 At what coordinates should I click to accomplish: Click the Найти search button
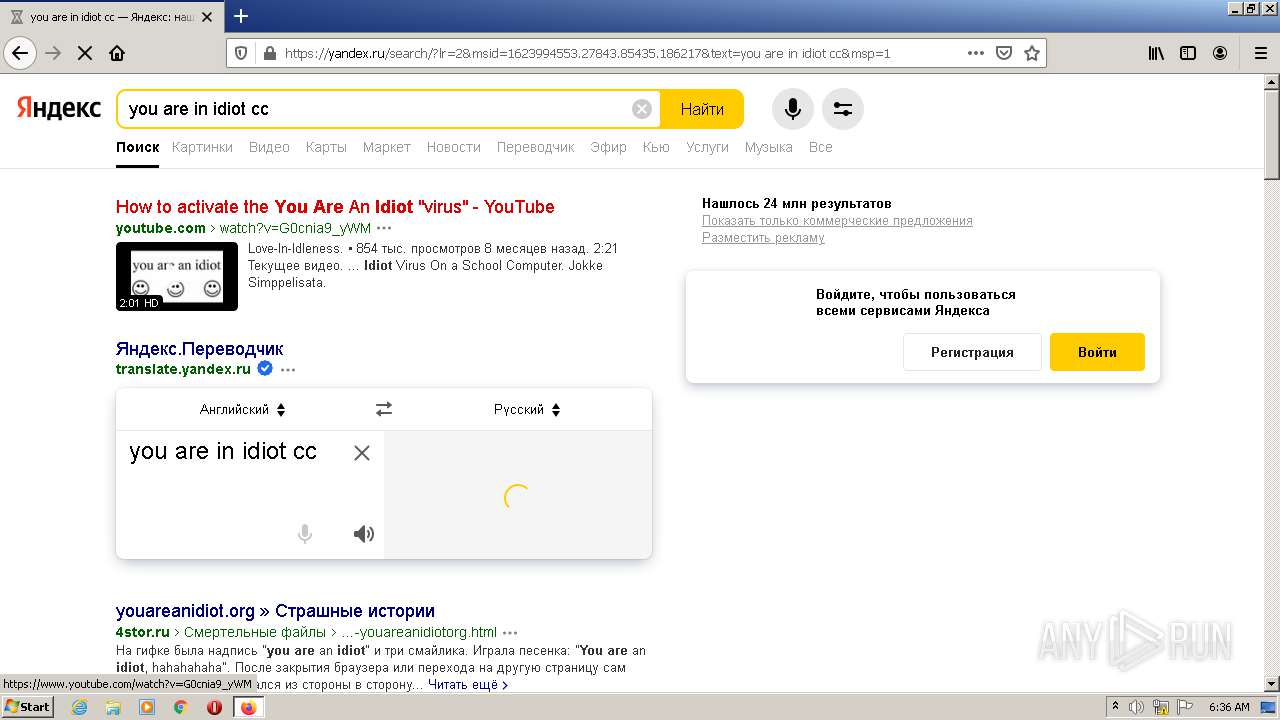[x=702, y=109]
